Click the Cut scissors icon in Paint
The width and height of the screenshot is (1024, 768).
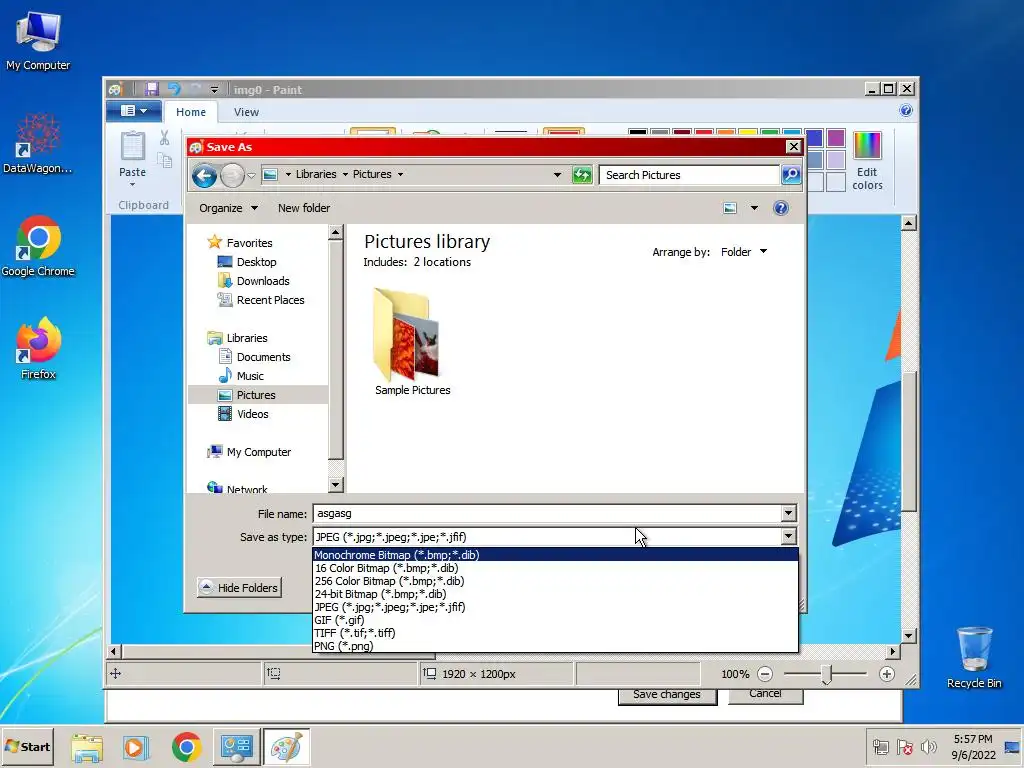(164, 137)
